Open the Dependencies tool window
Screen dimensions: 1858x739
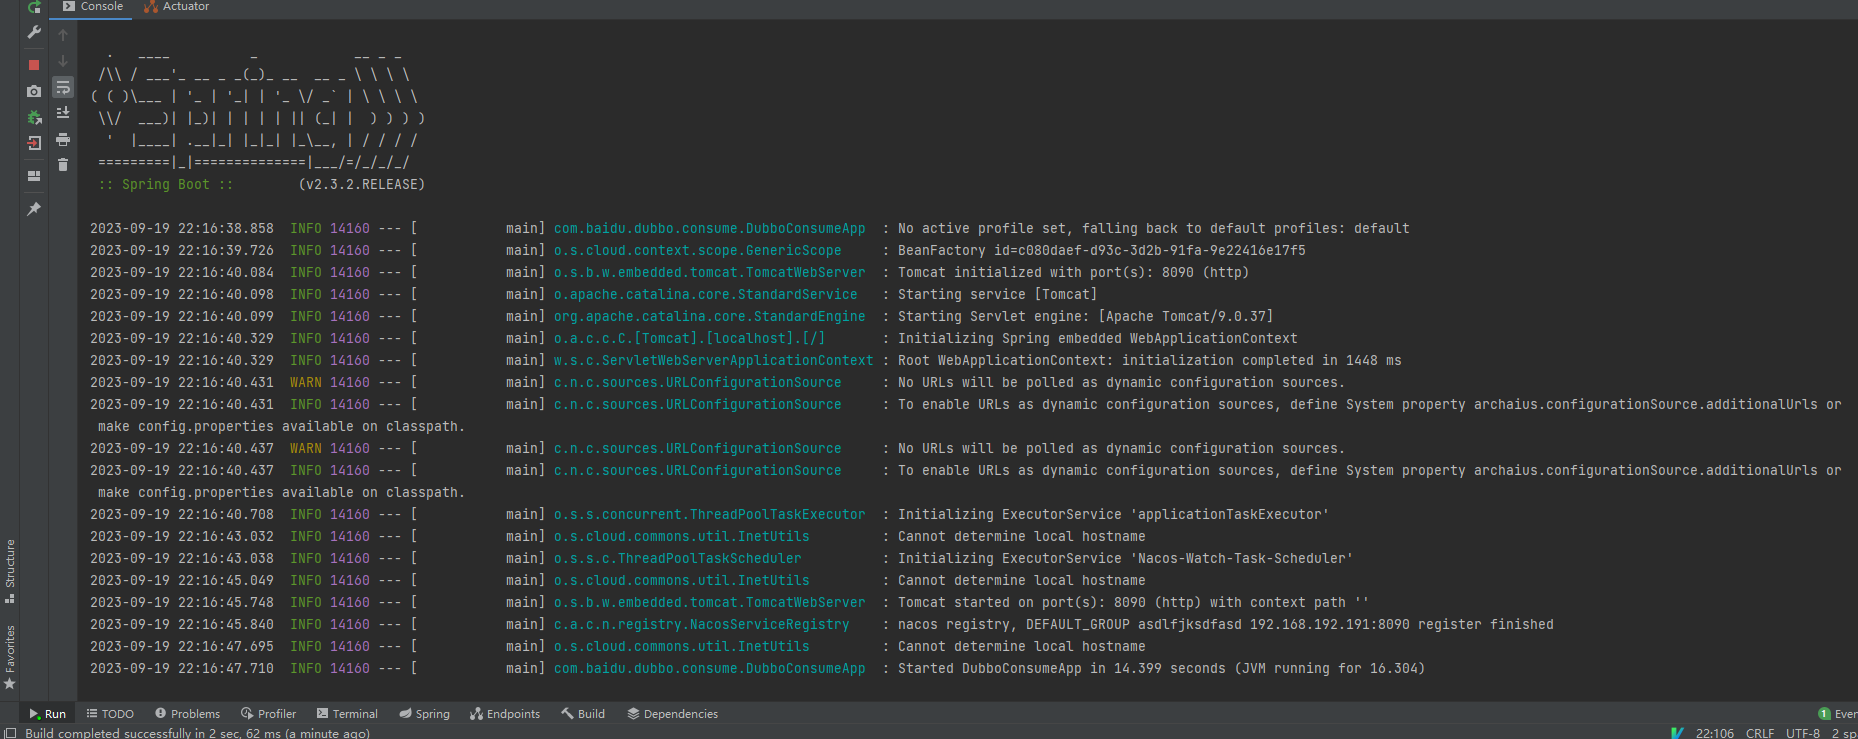point(672,714)
